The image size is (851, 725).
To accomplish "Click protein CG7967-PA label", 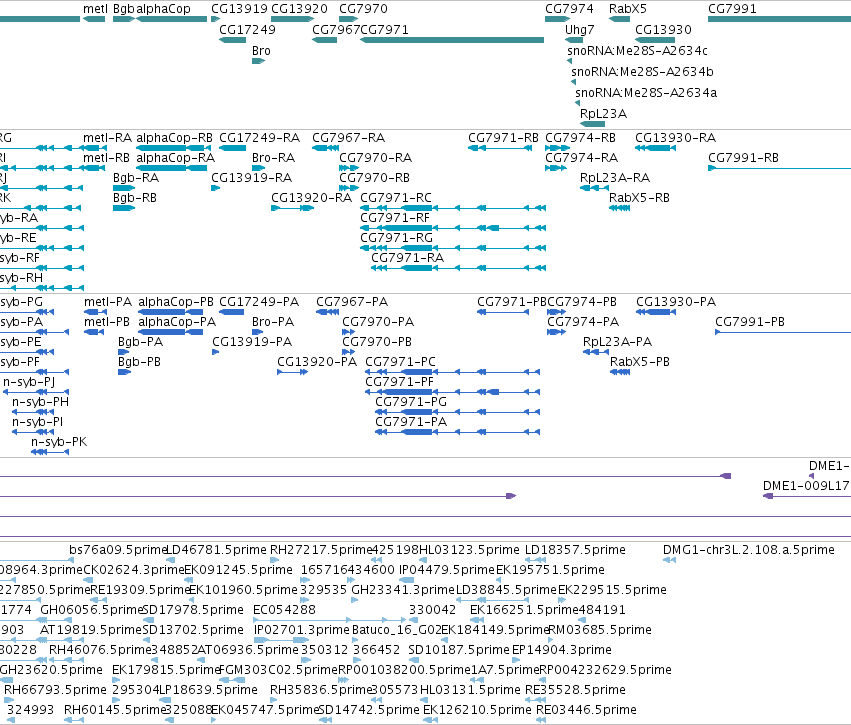I will (x=352, y=302).
